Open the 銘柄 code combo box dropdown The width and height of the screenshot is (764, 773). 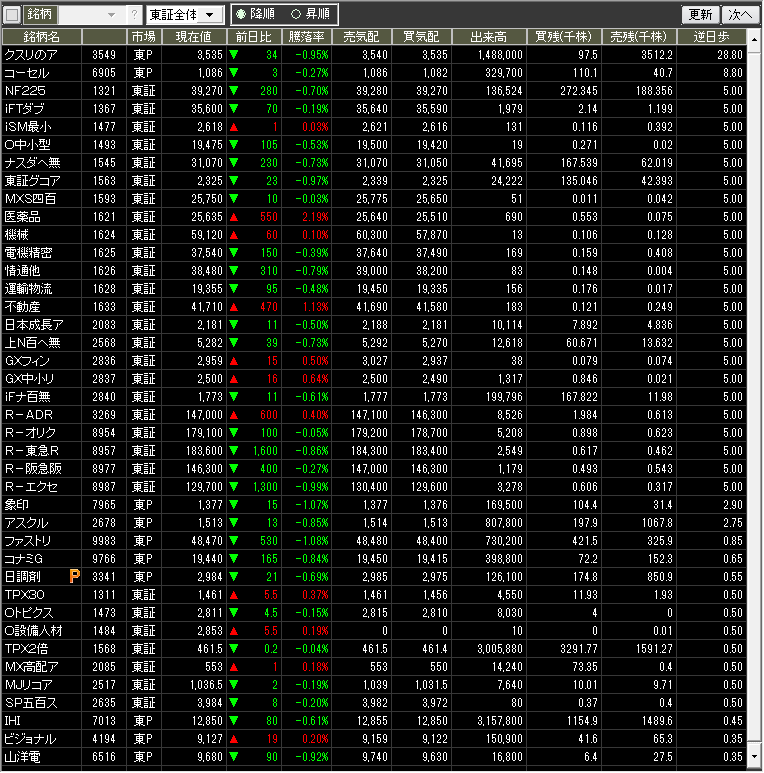(x=112, y=15)
